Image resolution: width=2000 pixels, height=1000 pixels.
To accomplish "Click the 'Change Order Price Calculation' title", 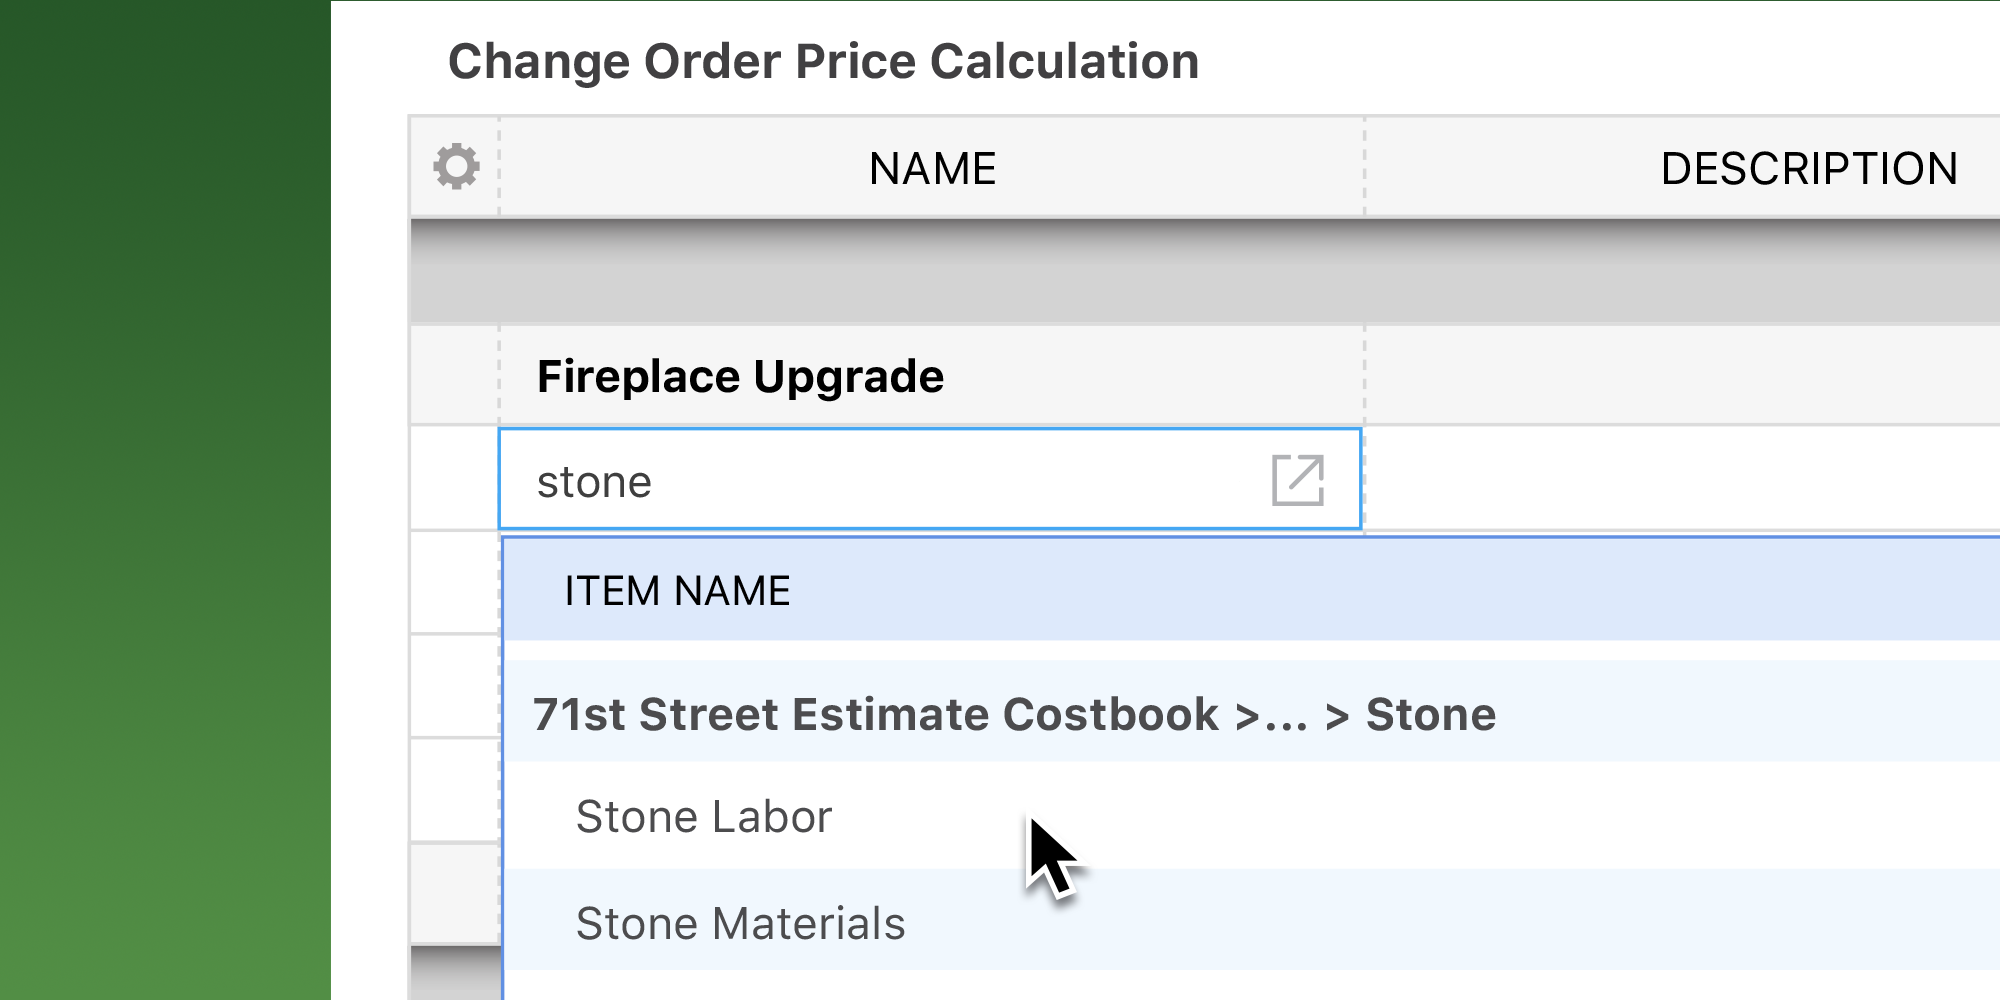I will click(824, 60).
